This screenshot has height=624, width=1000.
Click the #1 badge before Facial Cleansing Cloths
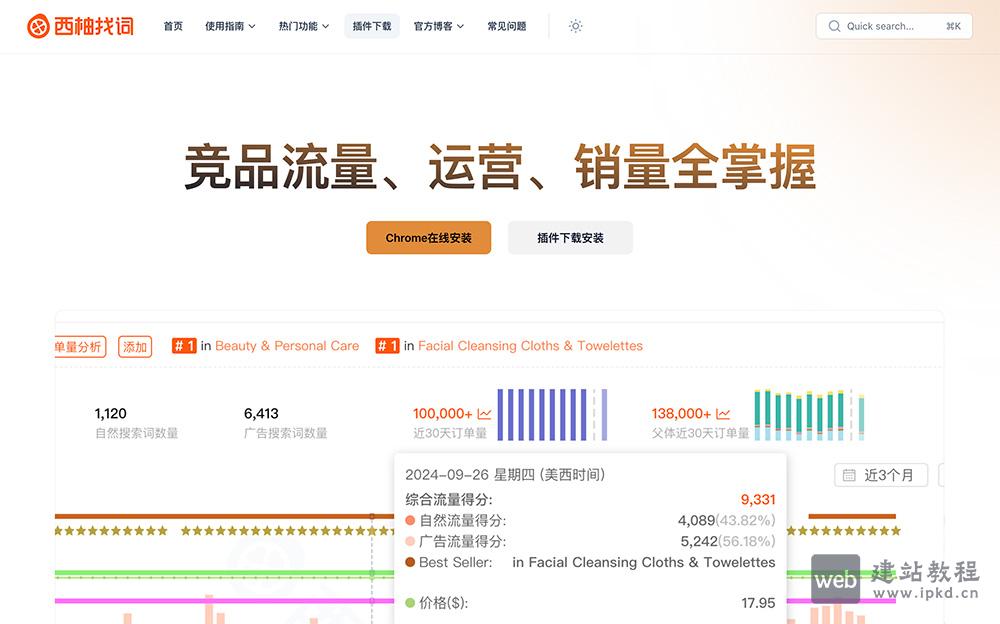click(387, 346)
